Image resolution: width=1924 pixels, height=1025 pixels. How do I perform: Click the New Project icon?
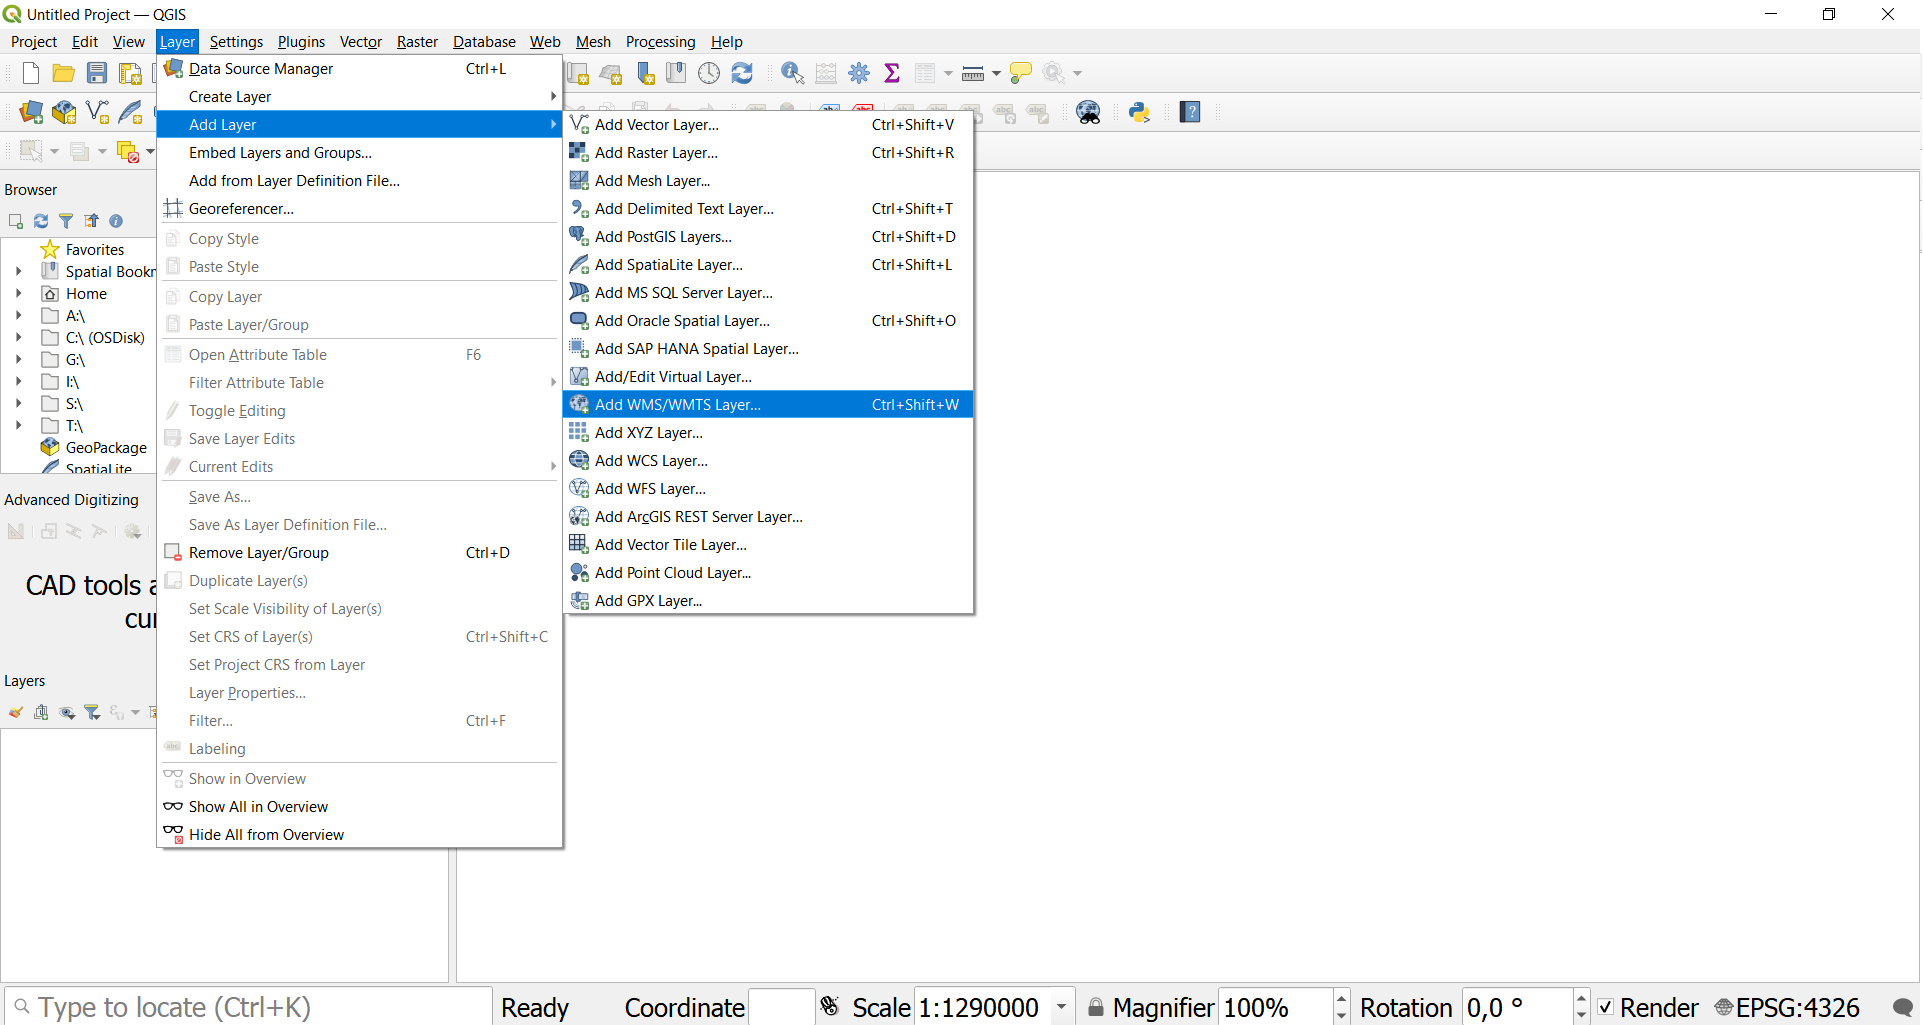pos(31,73)
